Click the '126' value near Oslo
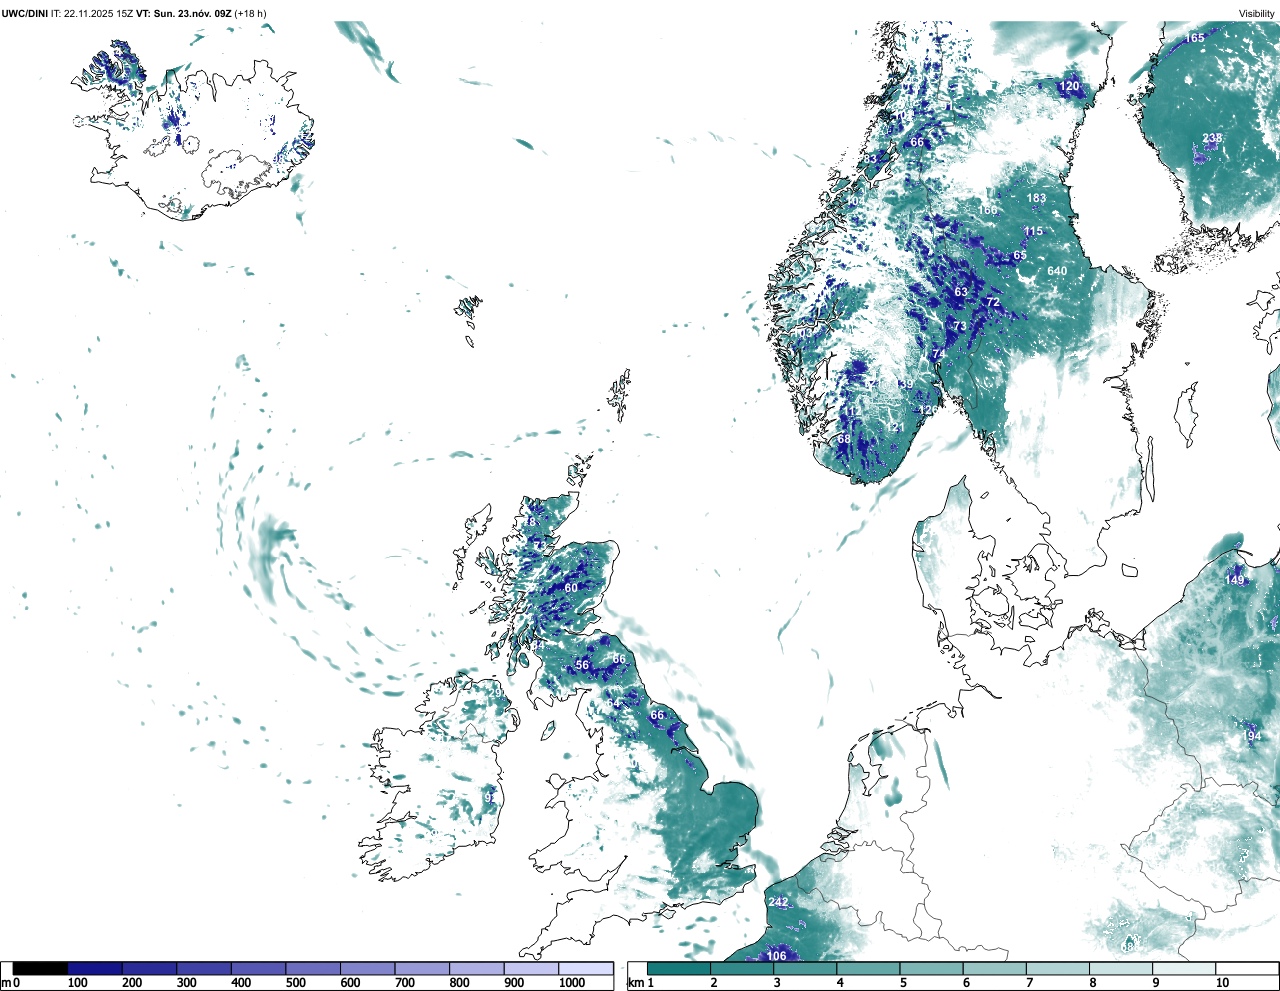Image resolution: width=1280 pixels, height=991 pixels. [x=929, y=411]
